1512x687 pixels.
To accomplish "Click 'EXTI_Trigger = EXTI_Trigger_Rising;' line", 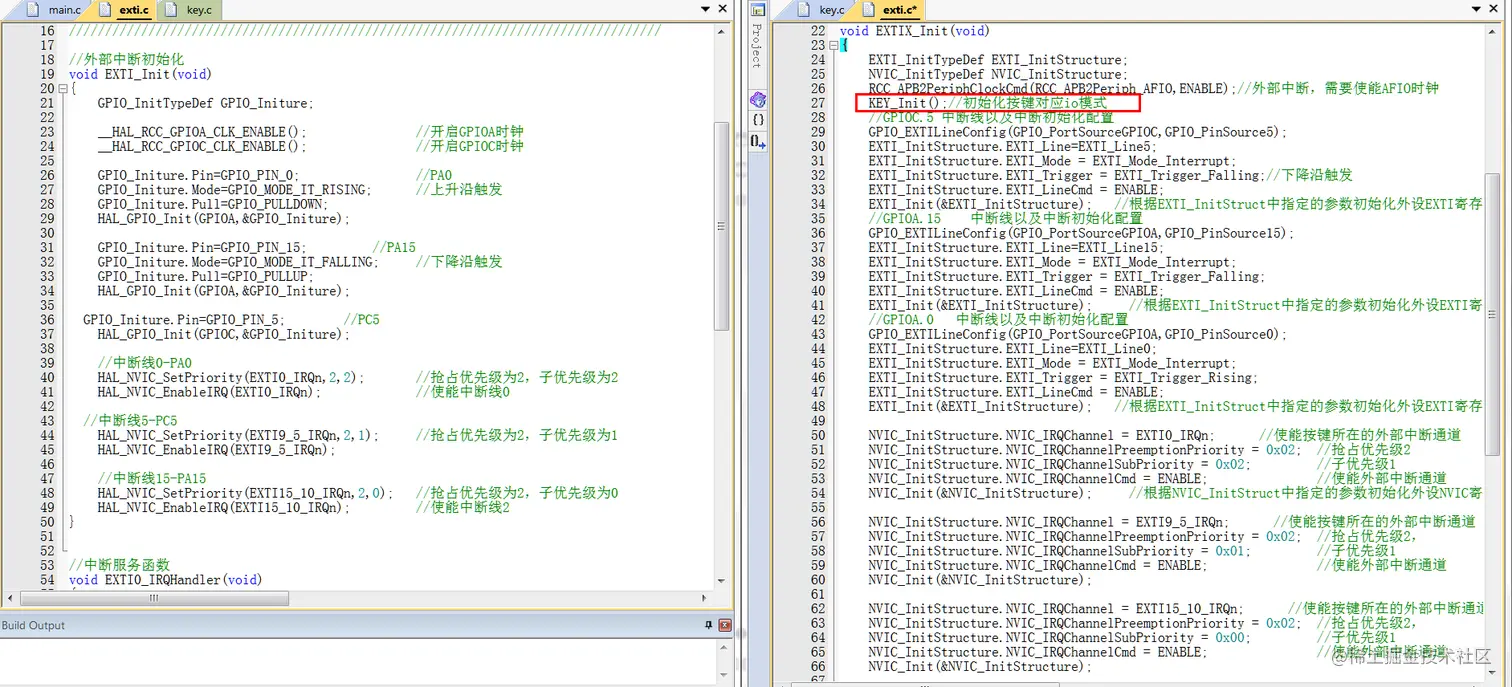I will (1062, 378).
